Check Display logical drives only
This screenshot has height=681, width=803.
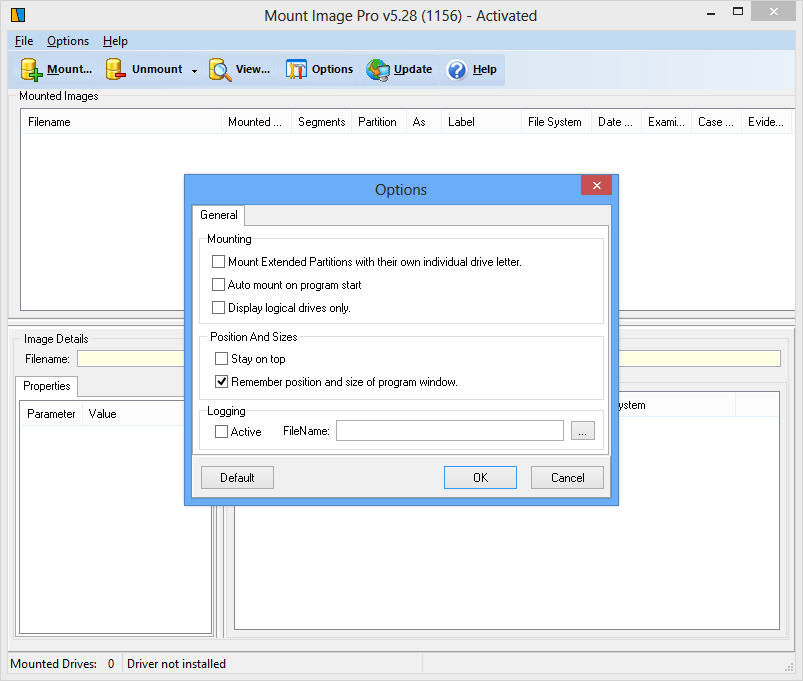218,308
